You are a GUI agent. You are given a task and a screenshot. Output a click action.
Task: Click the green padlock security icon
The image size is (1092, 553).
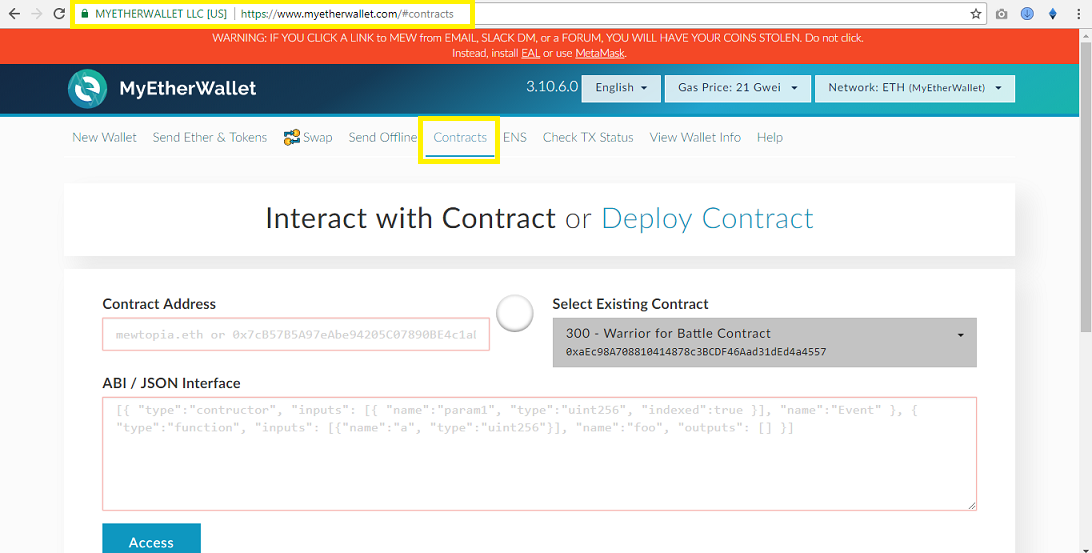(85, 14)
